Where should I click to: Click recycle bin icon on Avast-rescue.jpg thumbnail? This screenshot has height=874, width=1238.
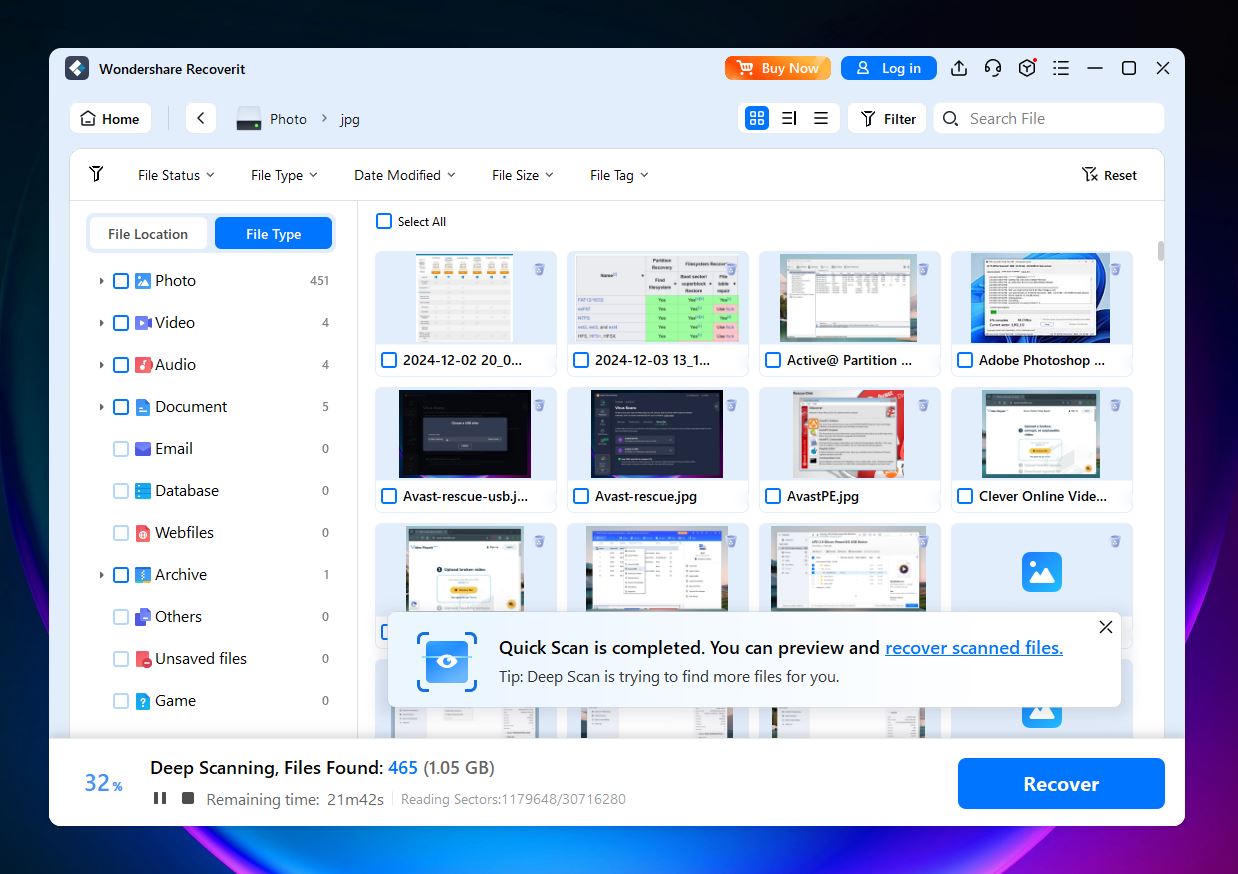pos(731,405)
